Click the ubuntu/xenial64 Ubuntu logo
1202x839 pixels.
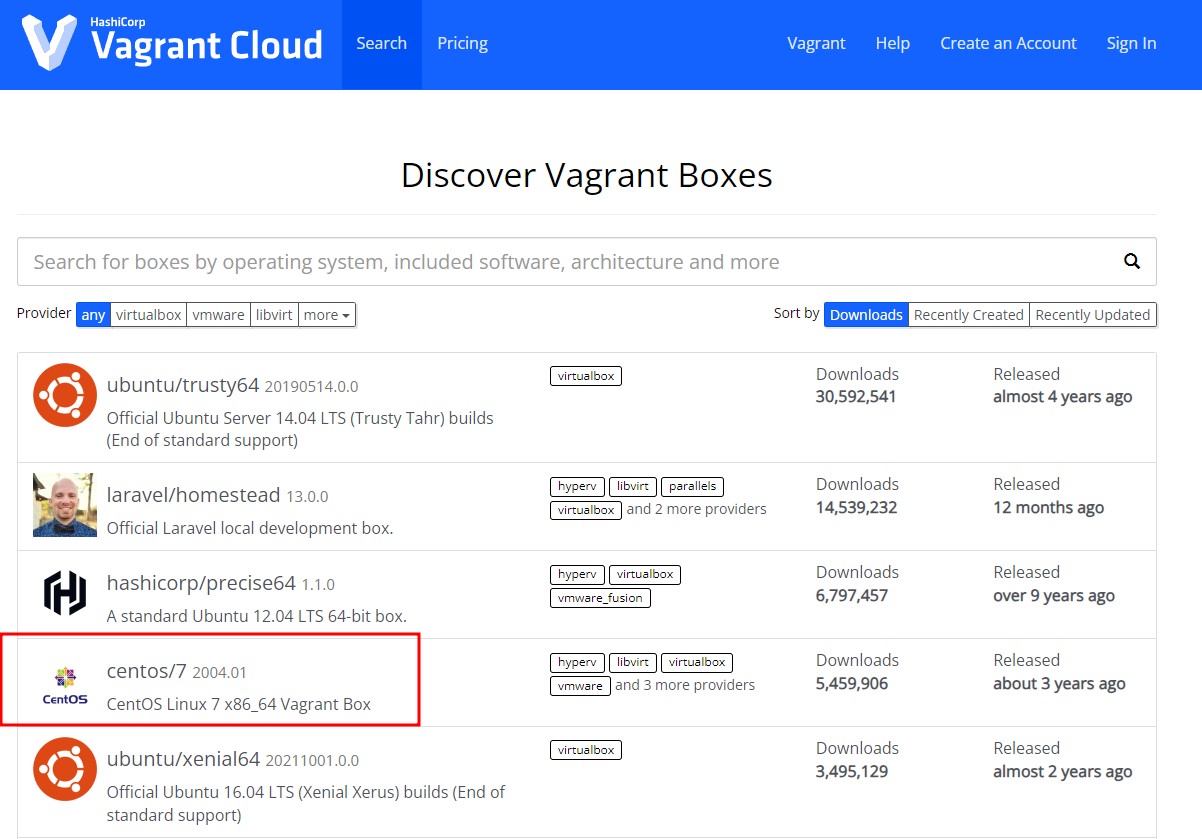[65, 769]
